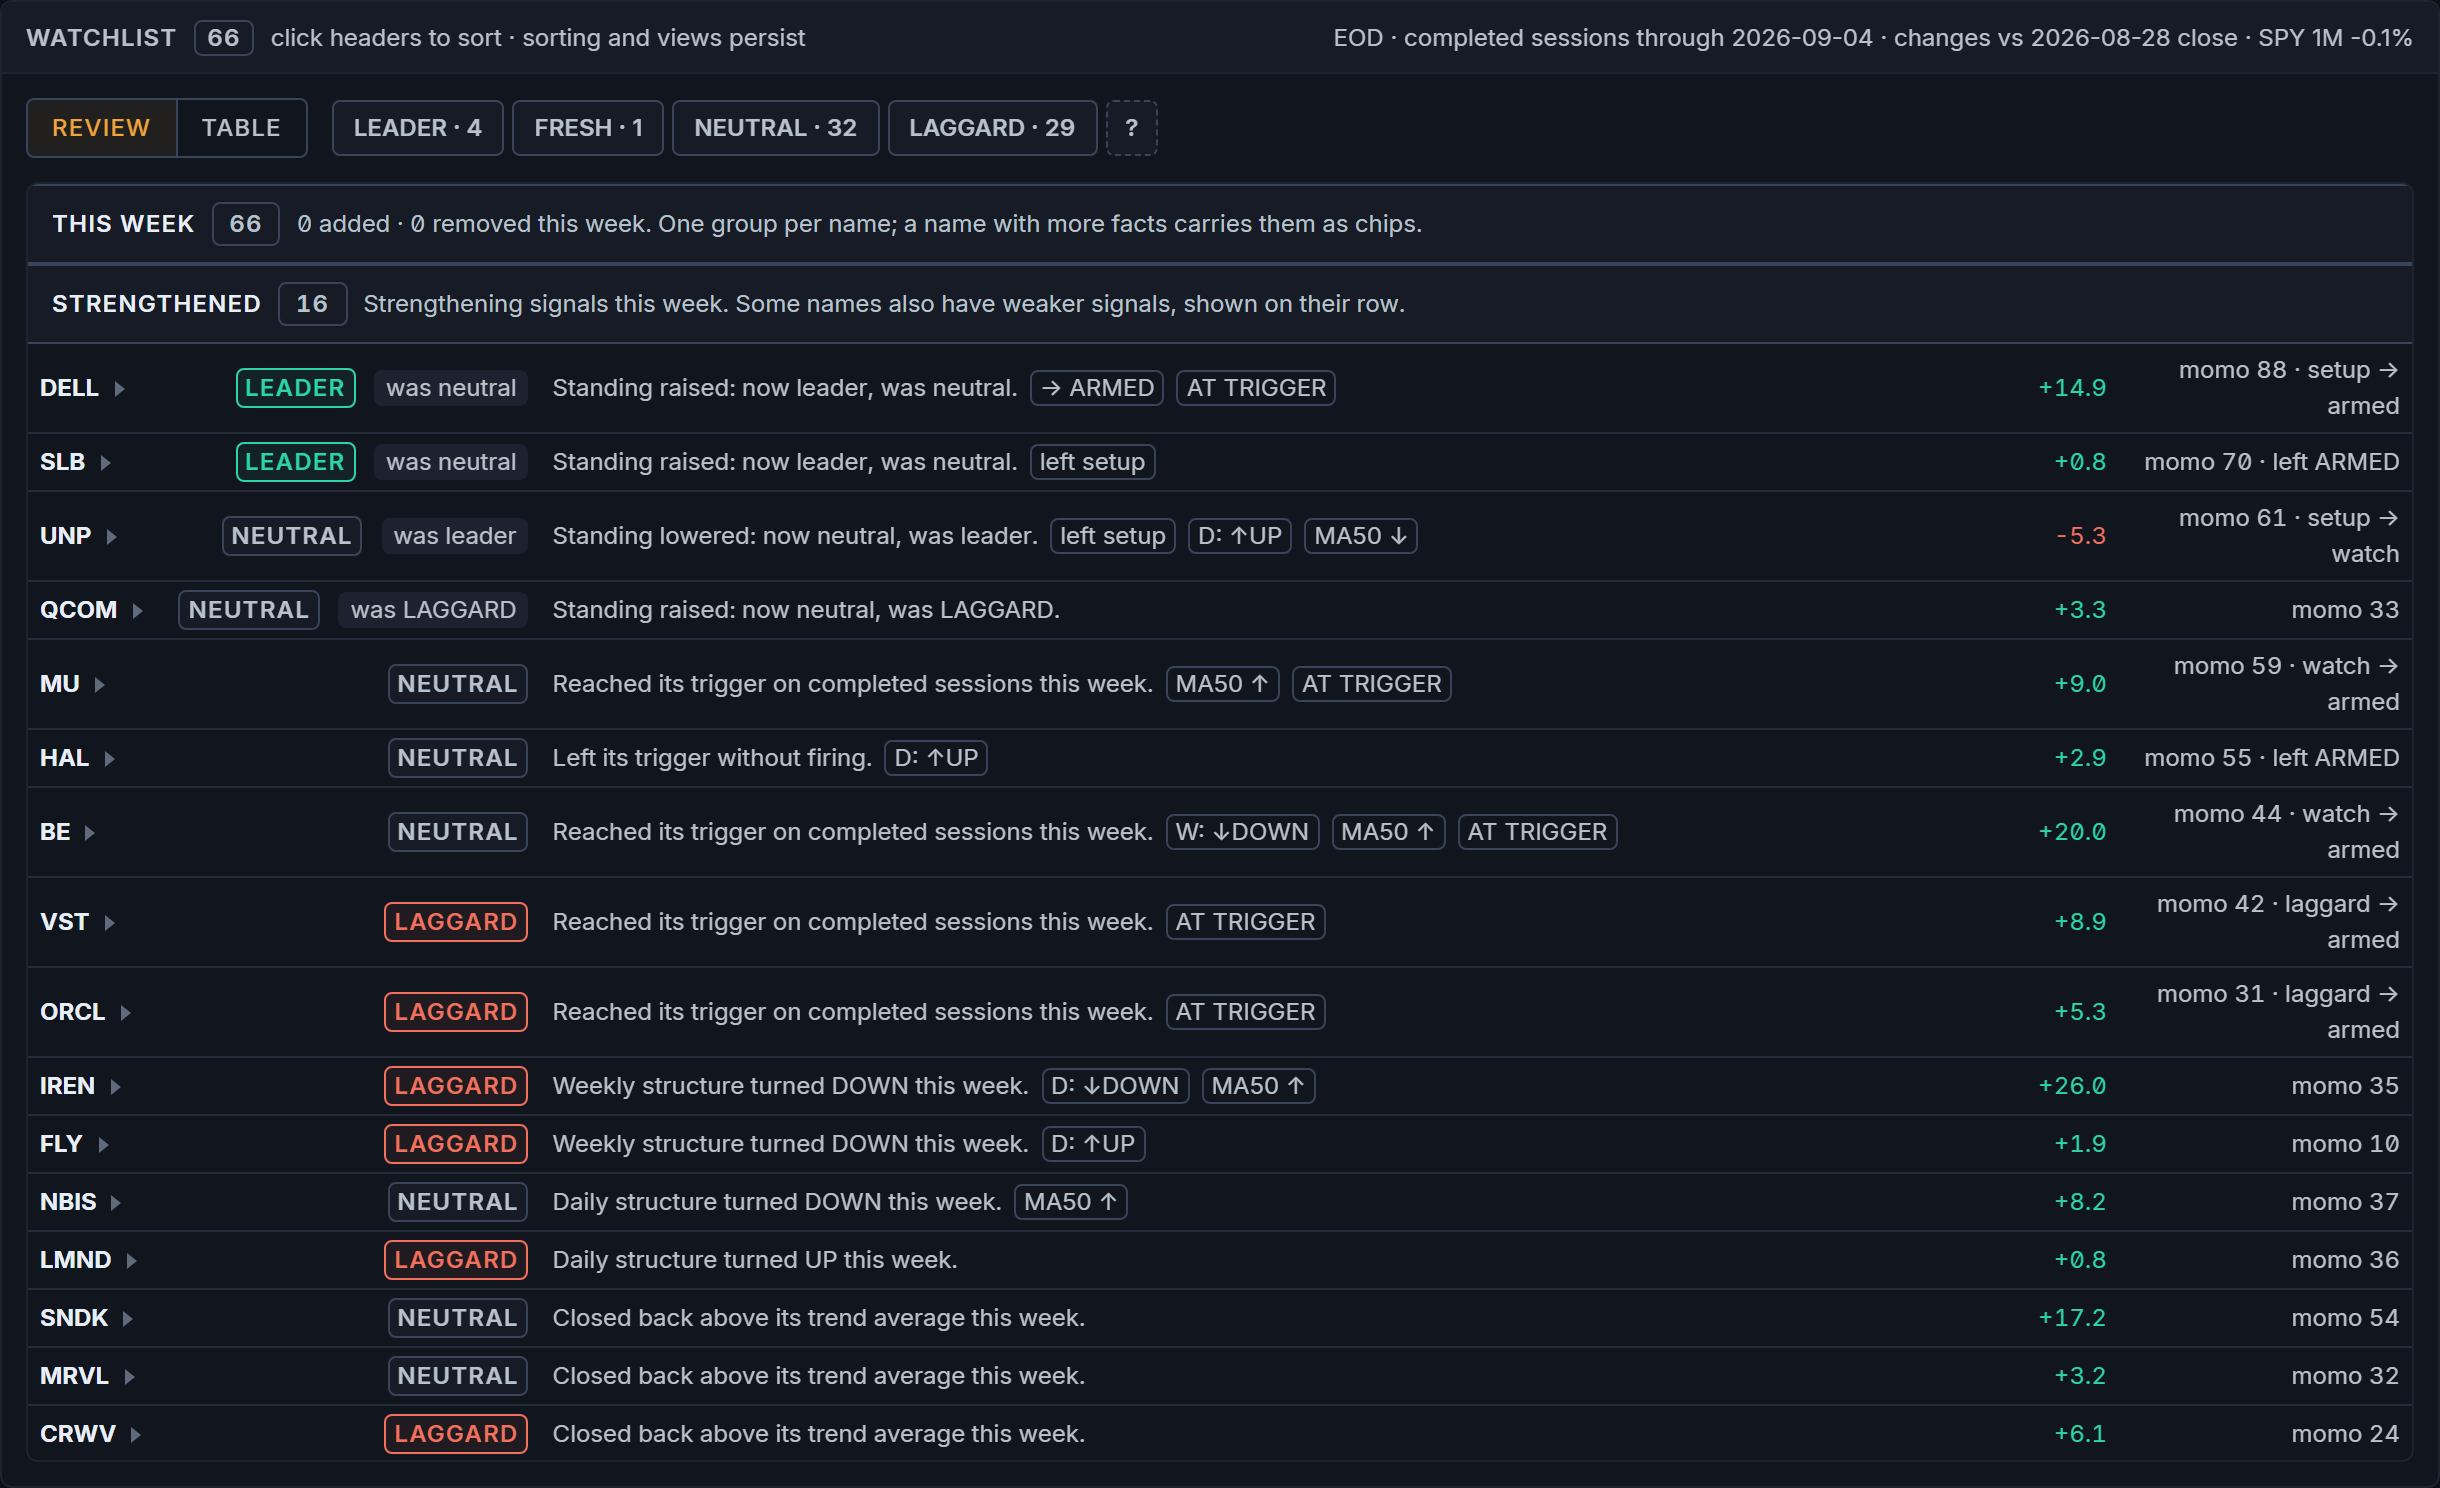The height and width of the screenshot is (1488, 2440).
Task: Click the +17.2 change value for SNDK
Action: 2072,1318
